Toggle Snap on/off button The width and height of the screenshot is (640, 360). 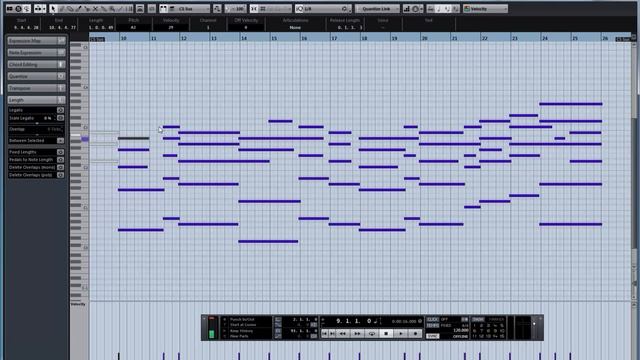pos(254,9)
